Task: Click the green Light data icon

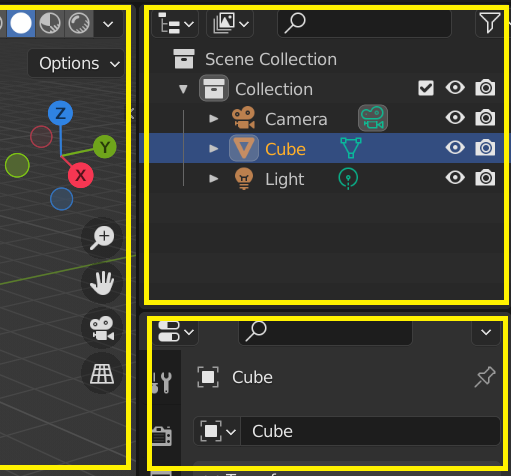Action: pos(348,178)
